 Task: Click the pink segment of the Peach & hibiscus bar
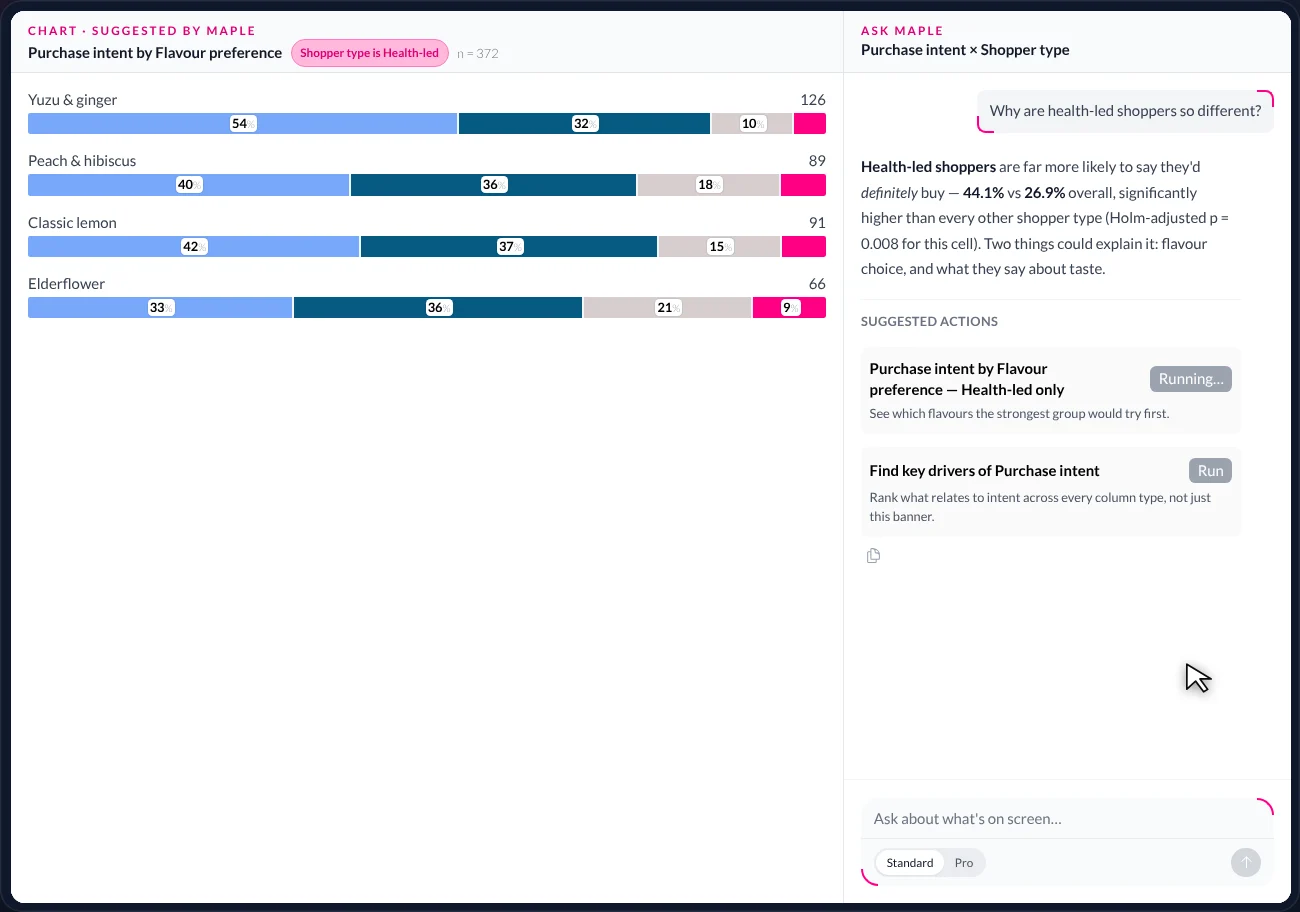tap(803, 185)
